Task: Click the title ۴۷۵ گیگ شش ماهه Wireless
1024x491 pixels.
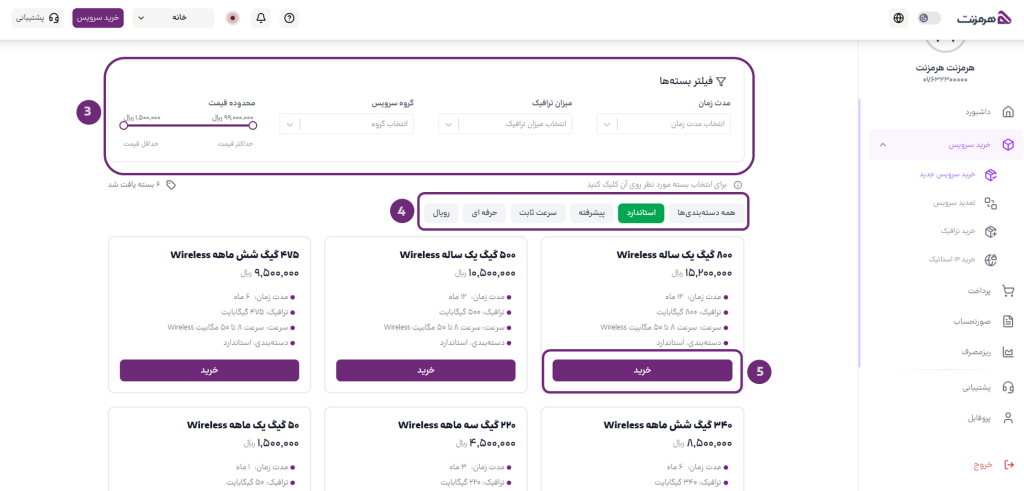Action: 234,255
